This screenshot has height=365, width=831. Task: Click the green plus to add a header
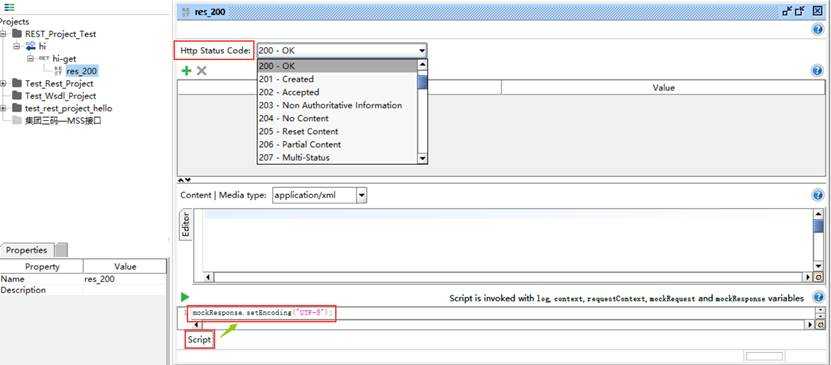coord(186,70)
